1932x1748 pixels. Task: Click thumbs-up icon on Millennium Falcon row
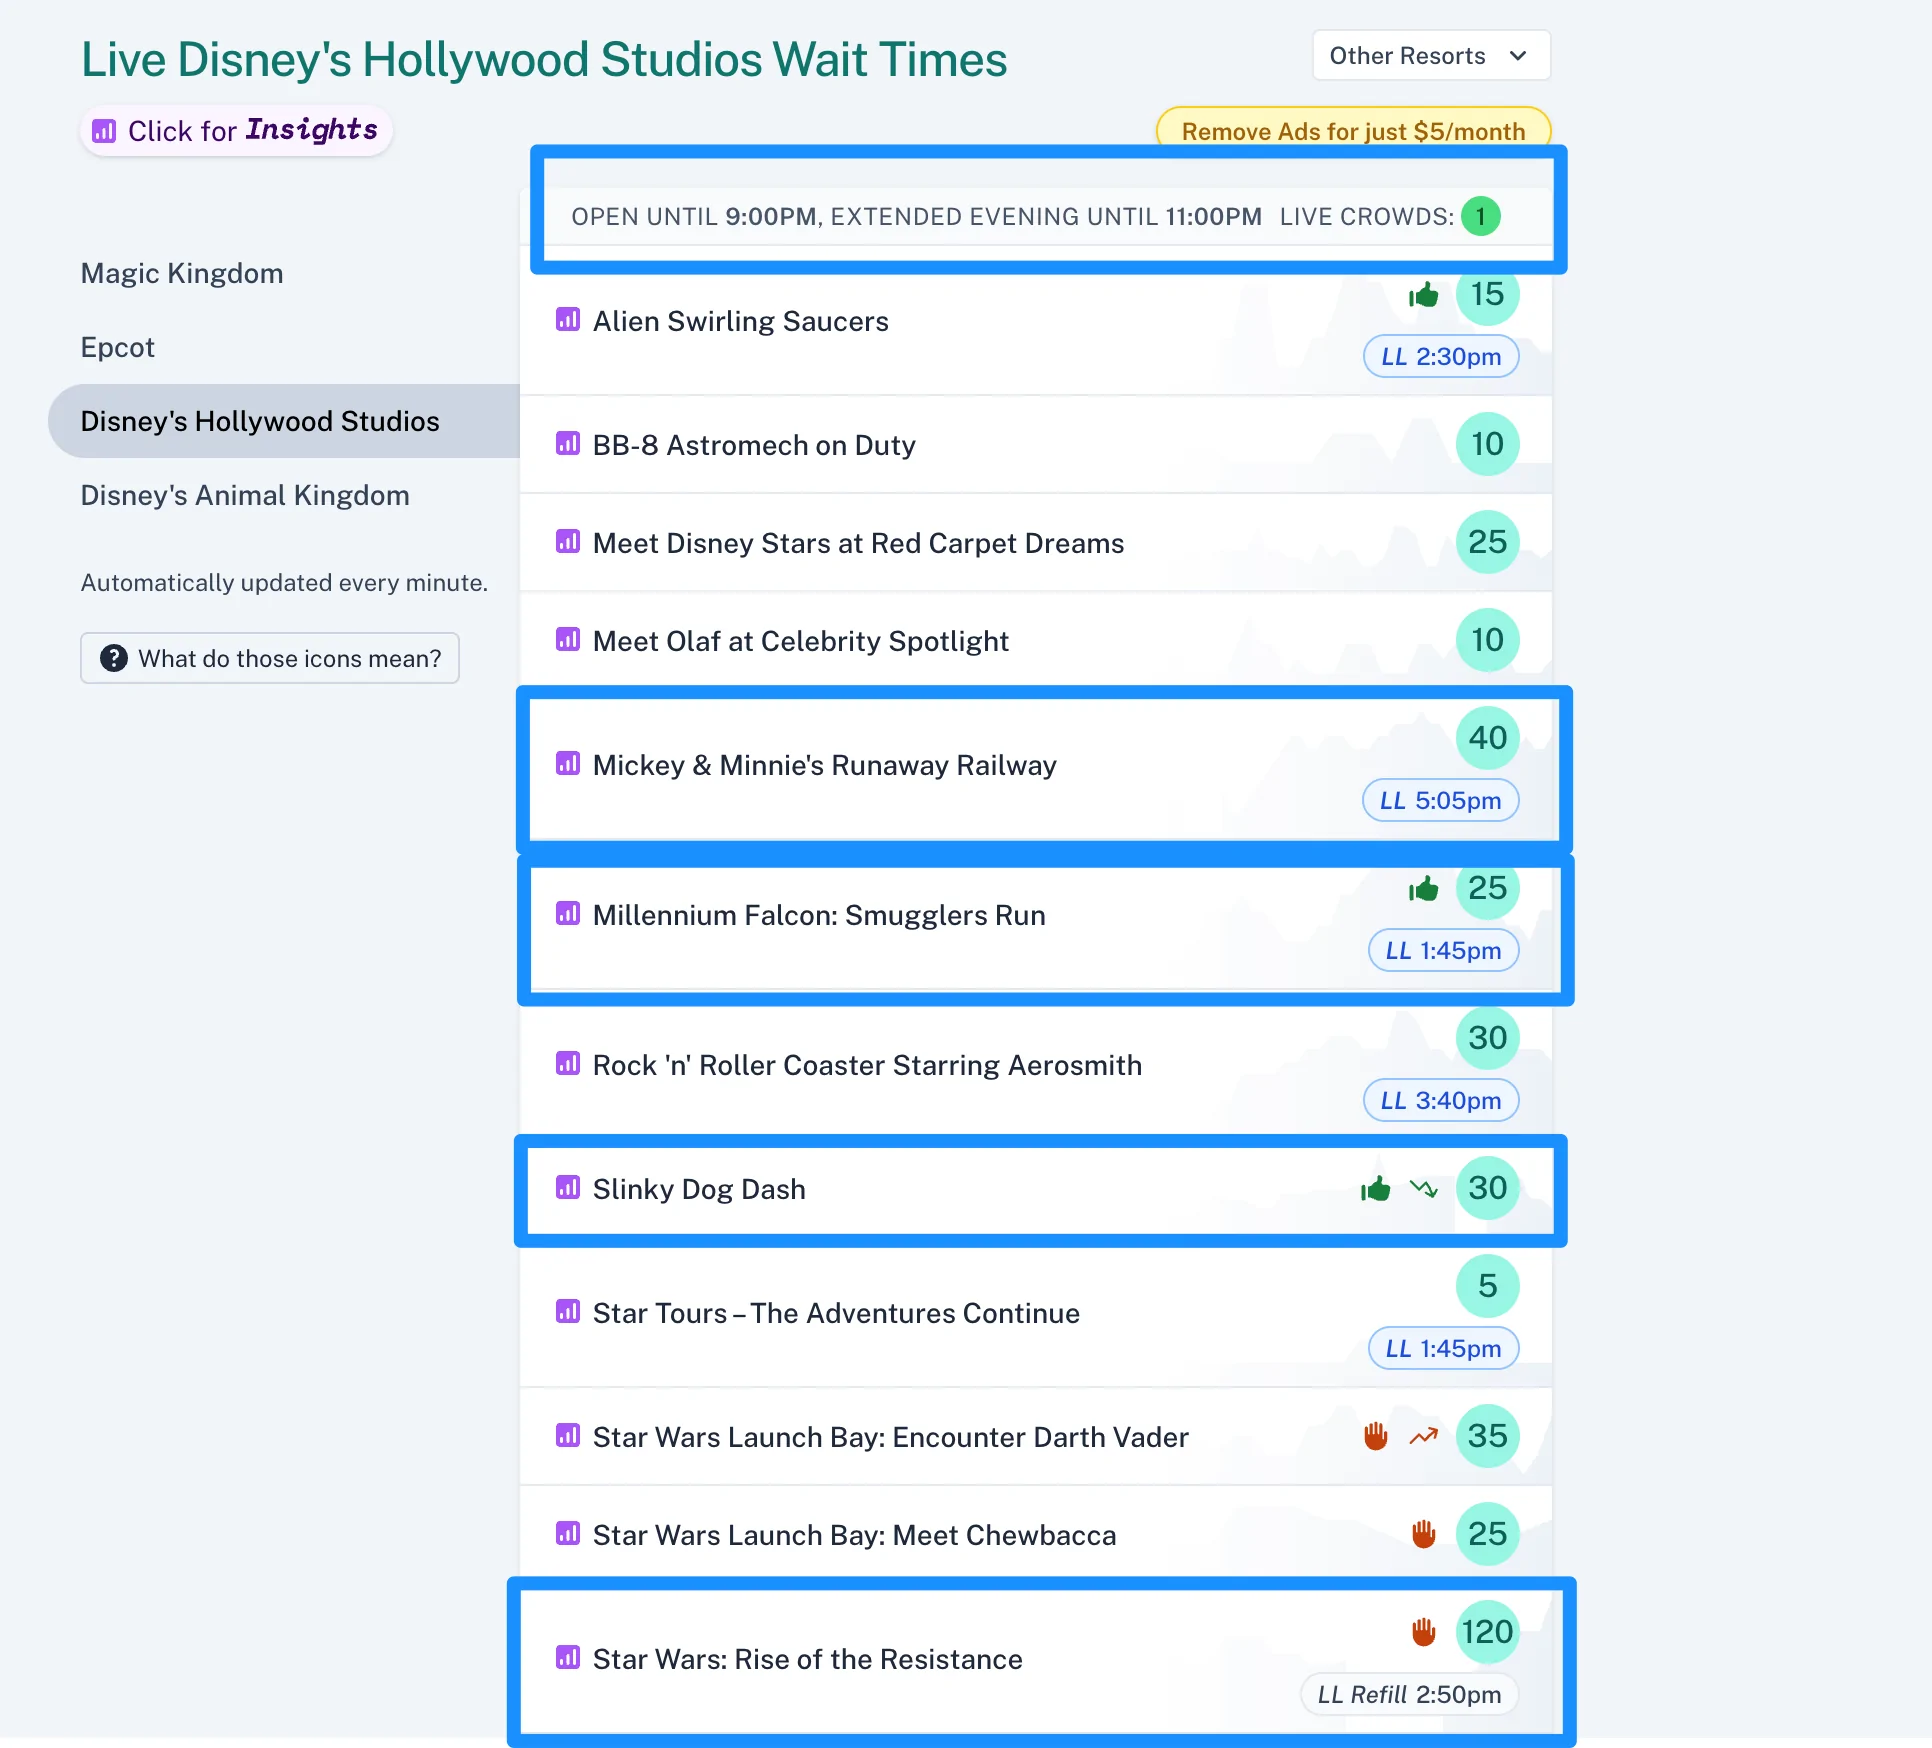(x=1424, y=888)
